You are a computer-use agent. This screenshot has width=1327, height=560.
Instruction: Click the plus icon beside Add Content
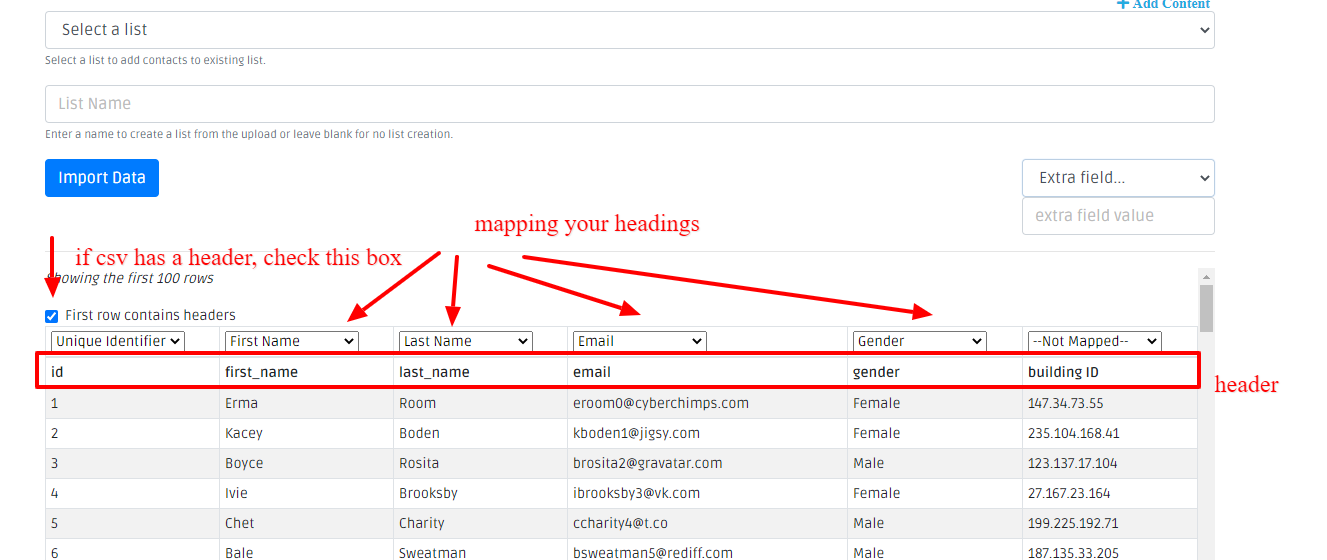pos(1122,5)
